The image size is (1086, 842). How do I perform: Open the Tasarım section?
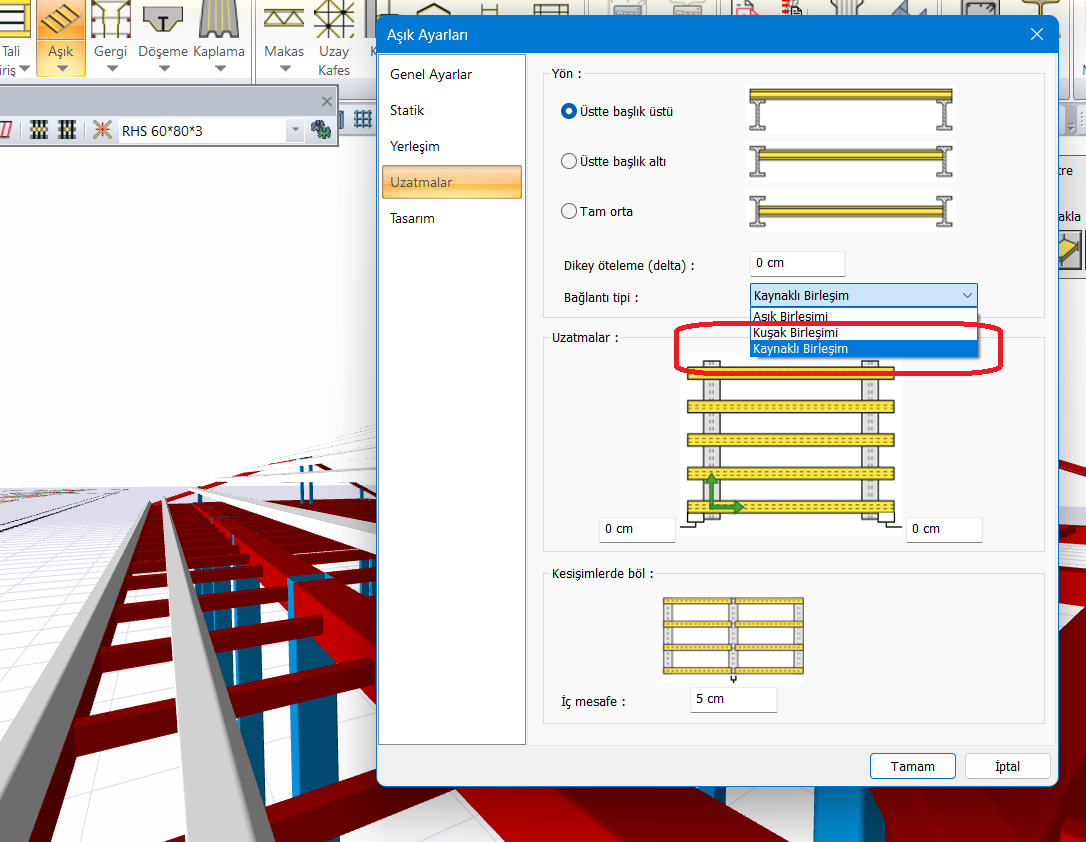(452, 218)
